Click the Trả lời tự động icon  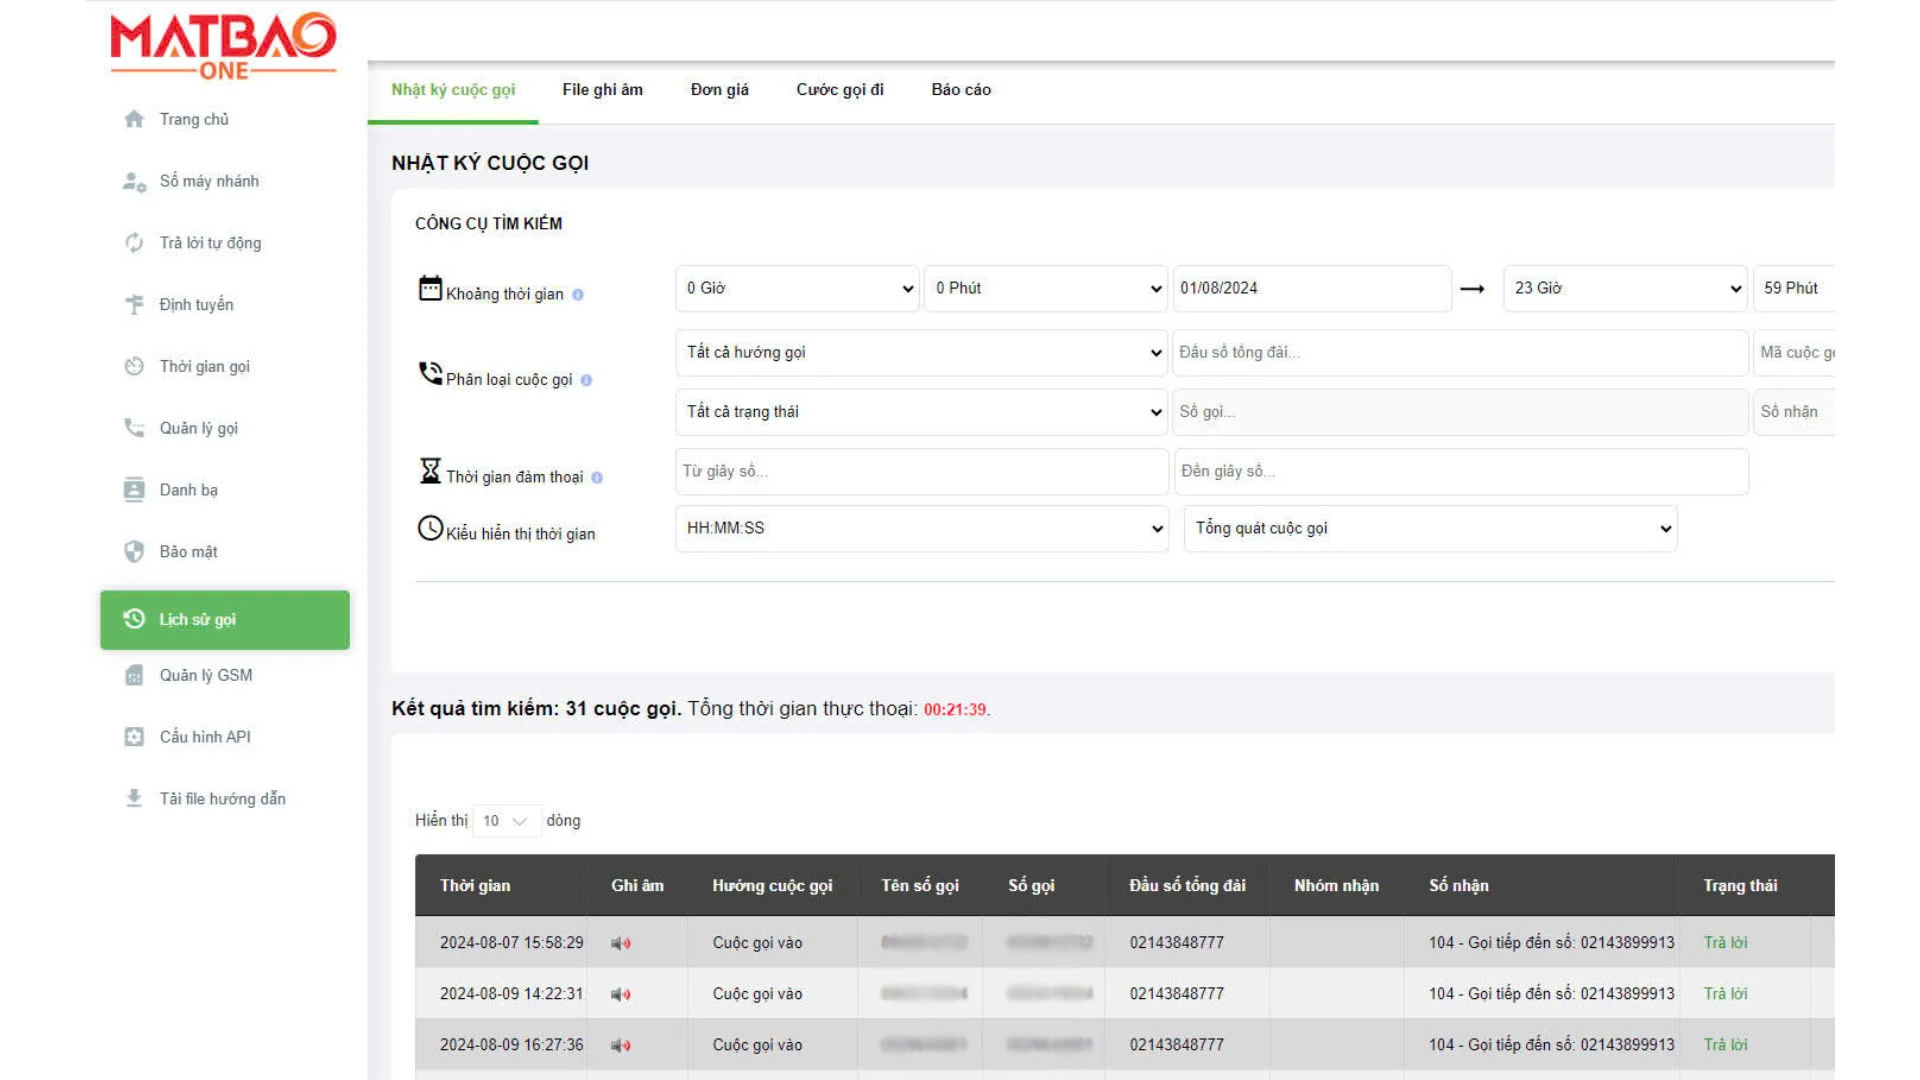134,243
